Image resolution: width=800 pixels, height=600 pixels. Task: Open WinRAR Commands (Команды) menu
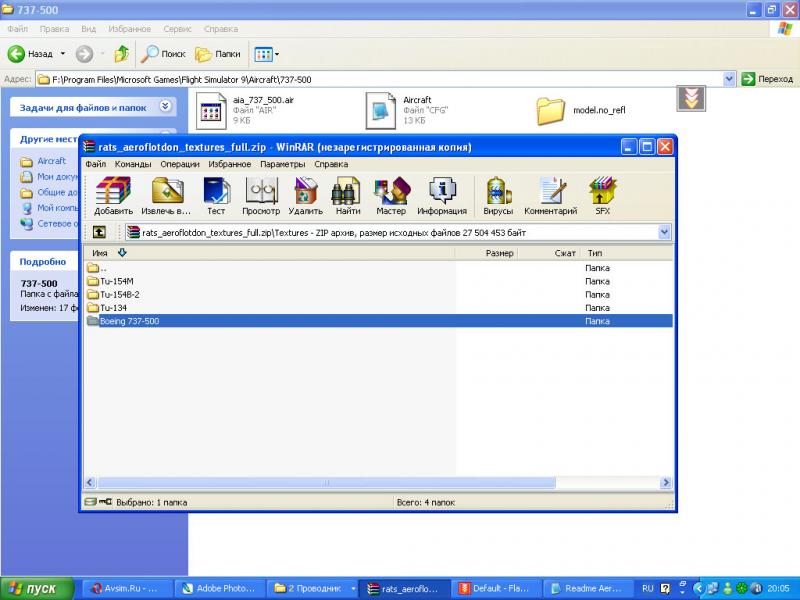[x=133, y=164]
